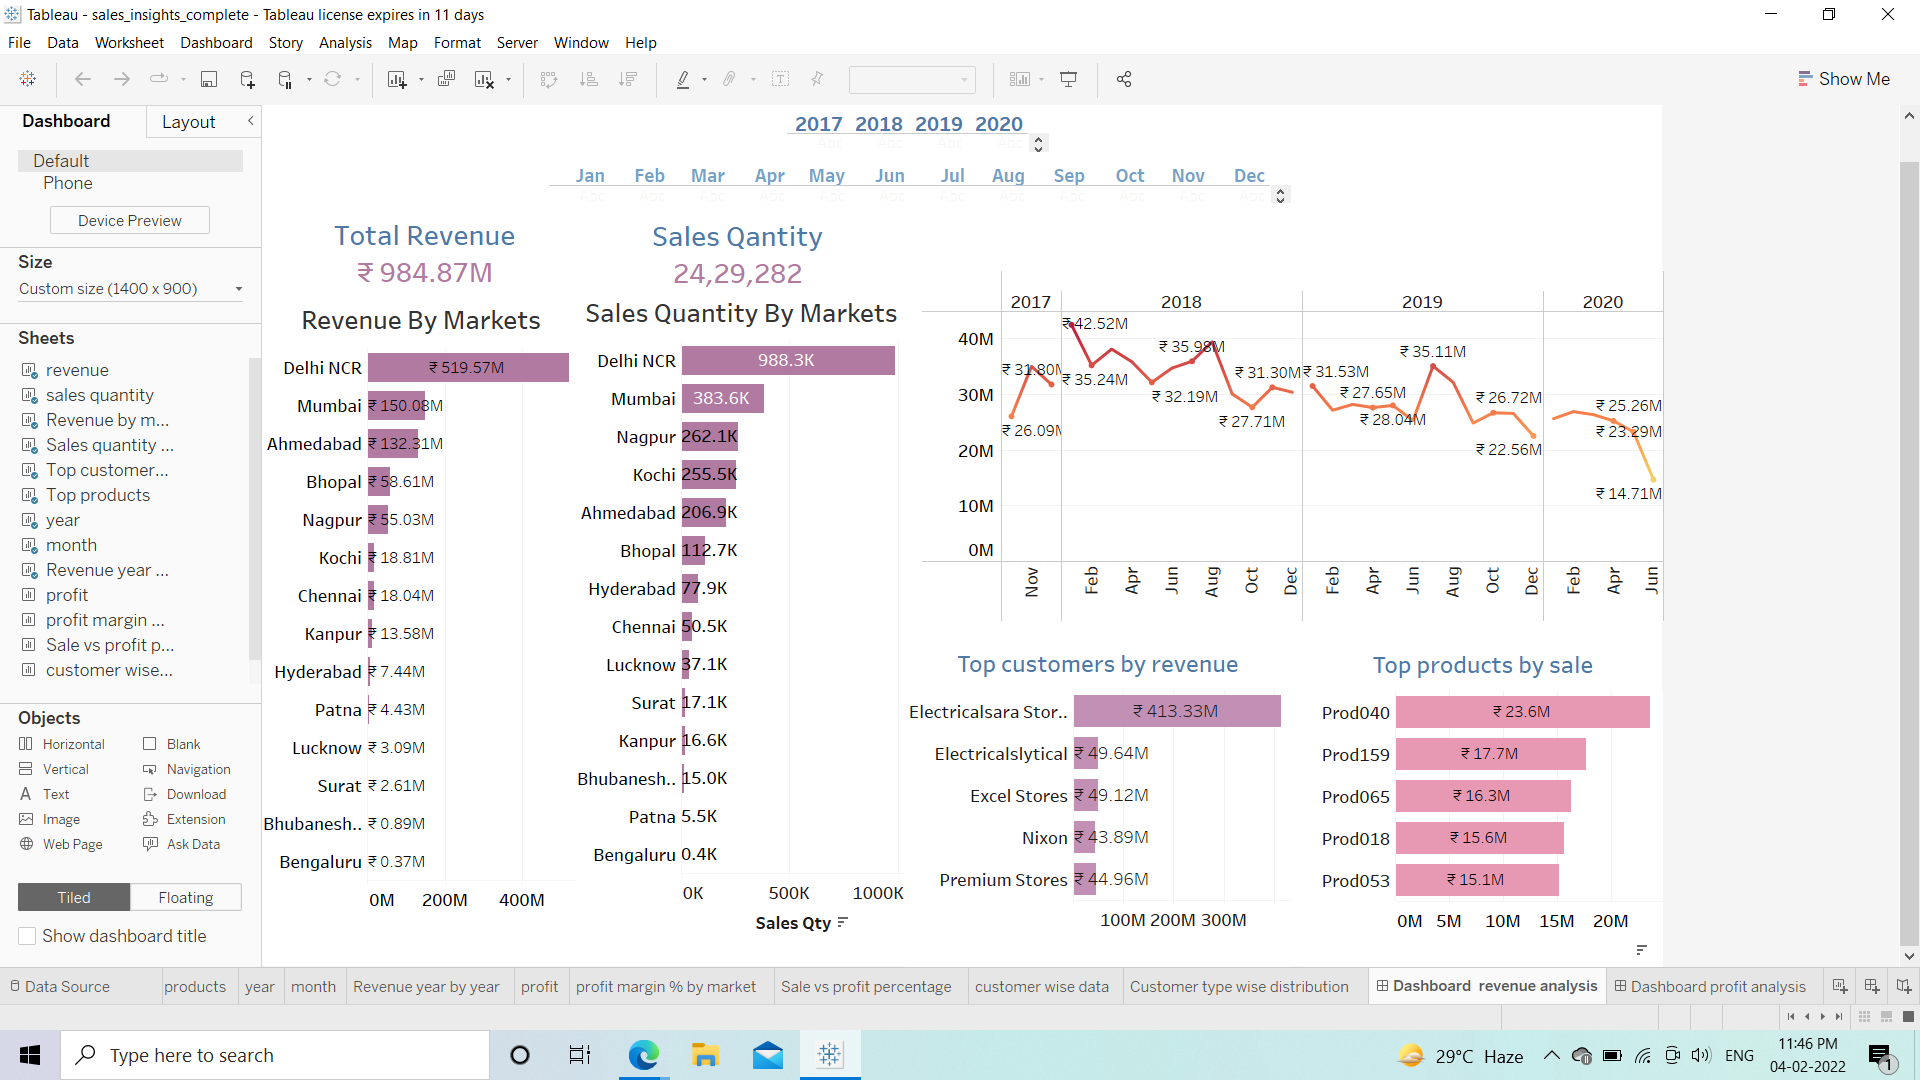Go to the Data Source tab
Image resolution: width=1920 pixels, height=1080 pixels.
(x=60, y=986)
